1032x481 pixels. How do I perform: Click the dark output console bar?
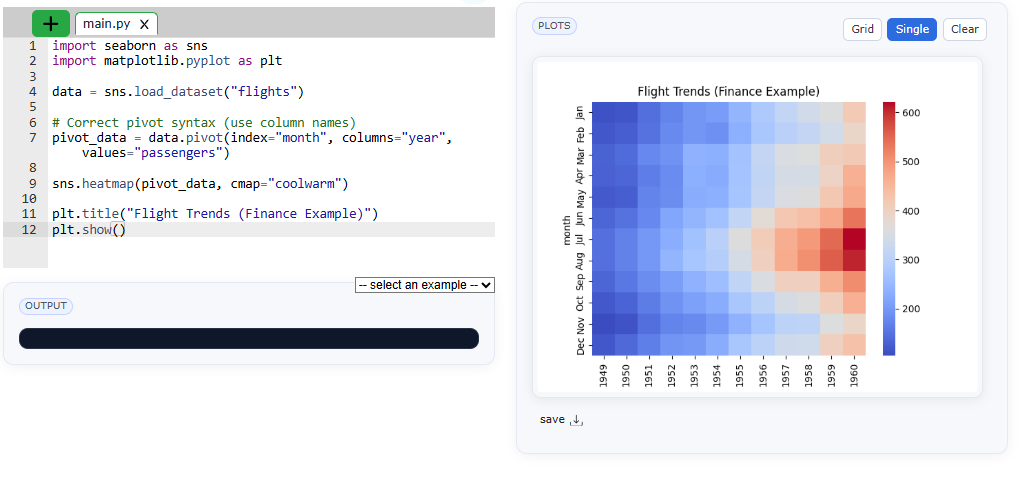pyautogui.click(x=248, y=339)
